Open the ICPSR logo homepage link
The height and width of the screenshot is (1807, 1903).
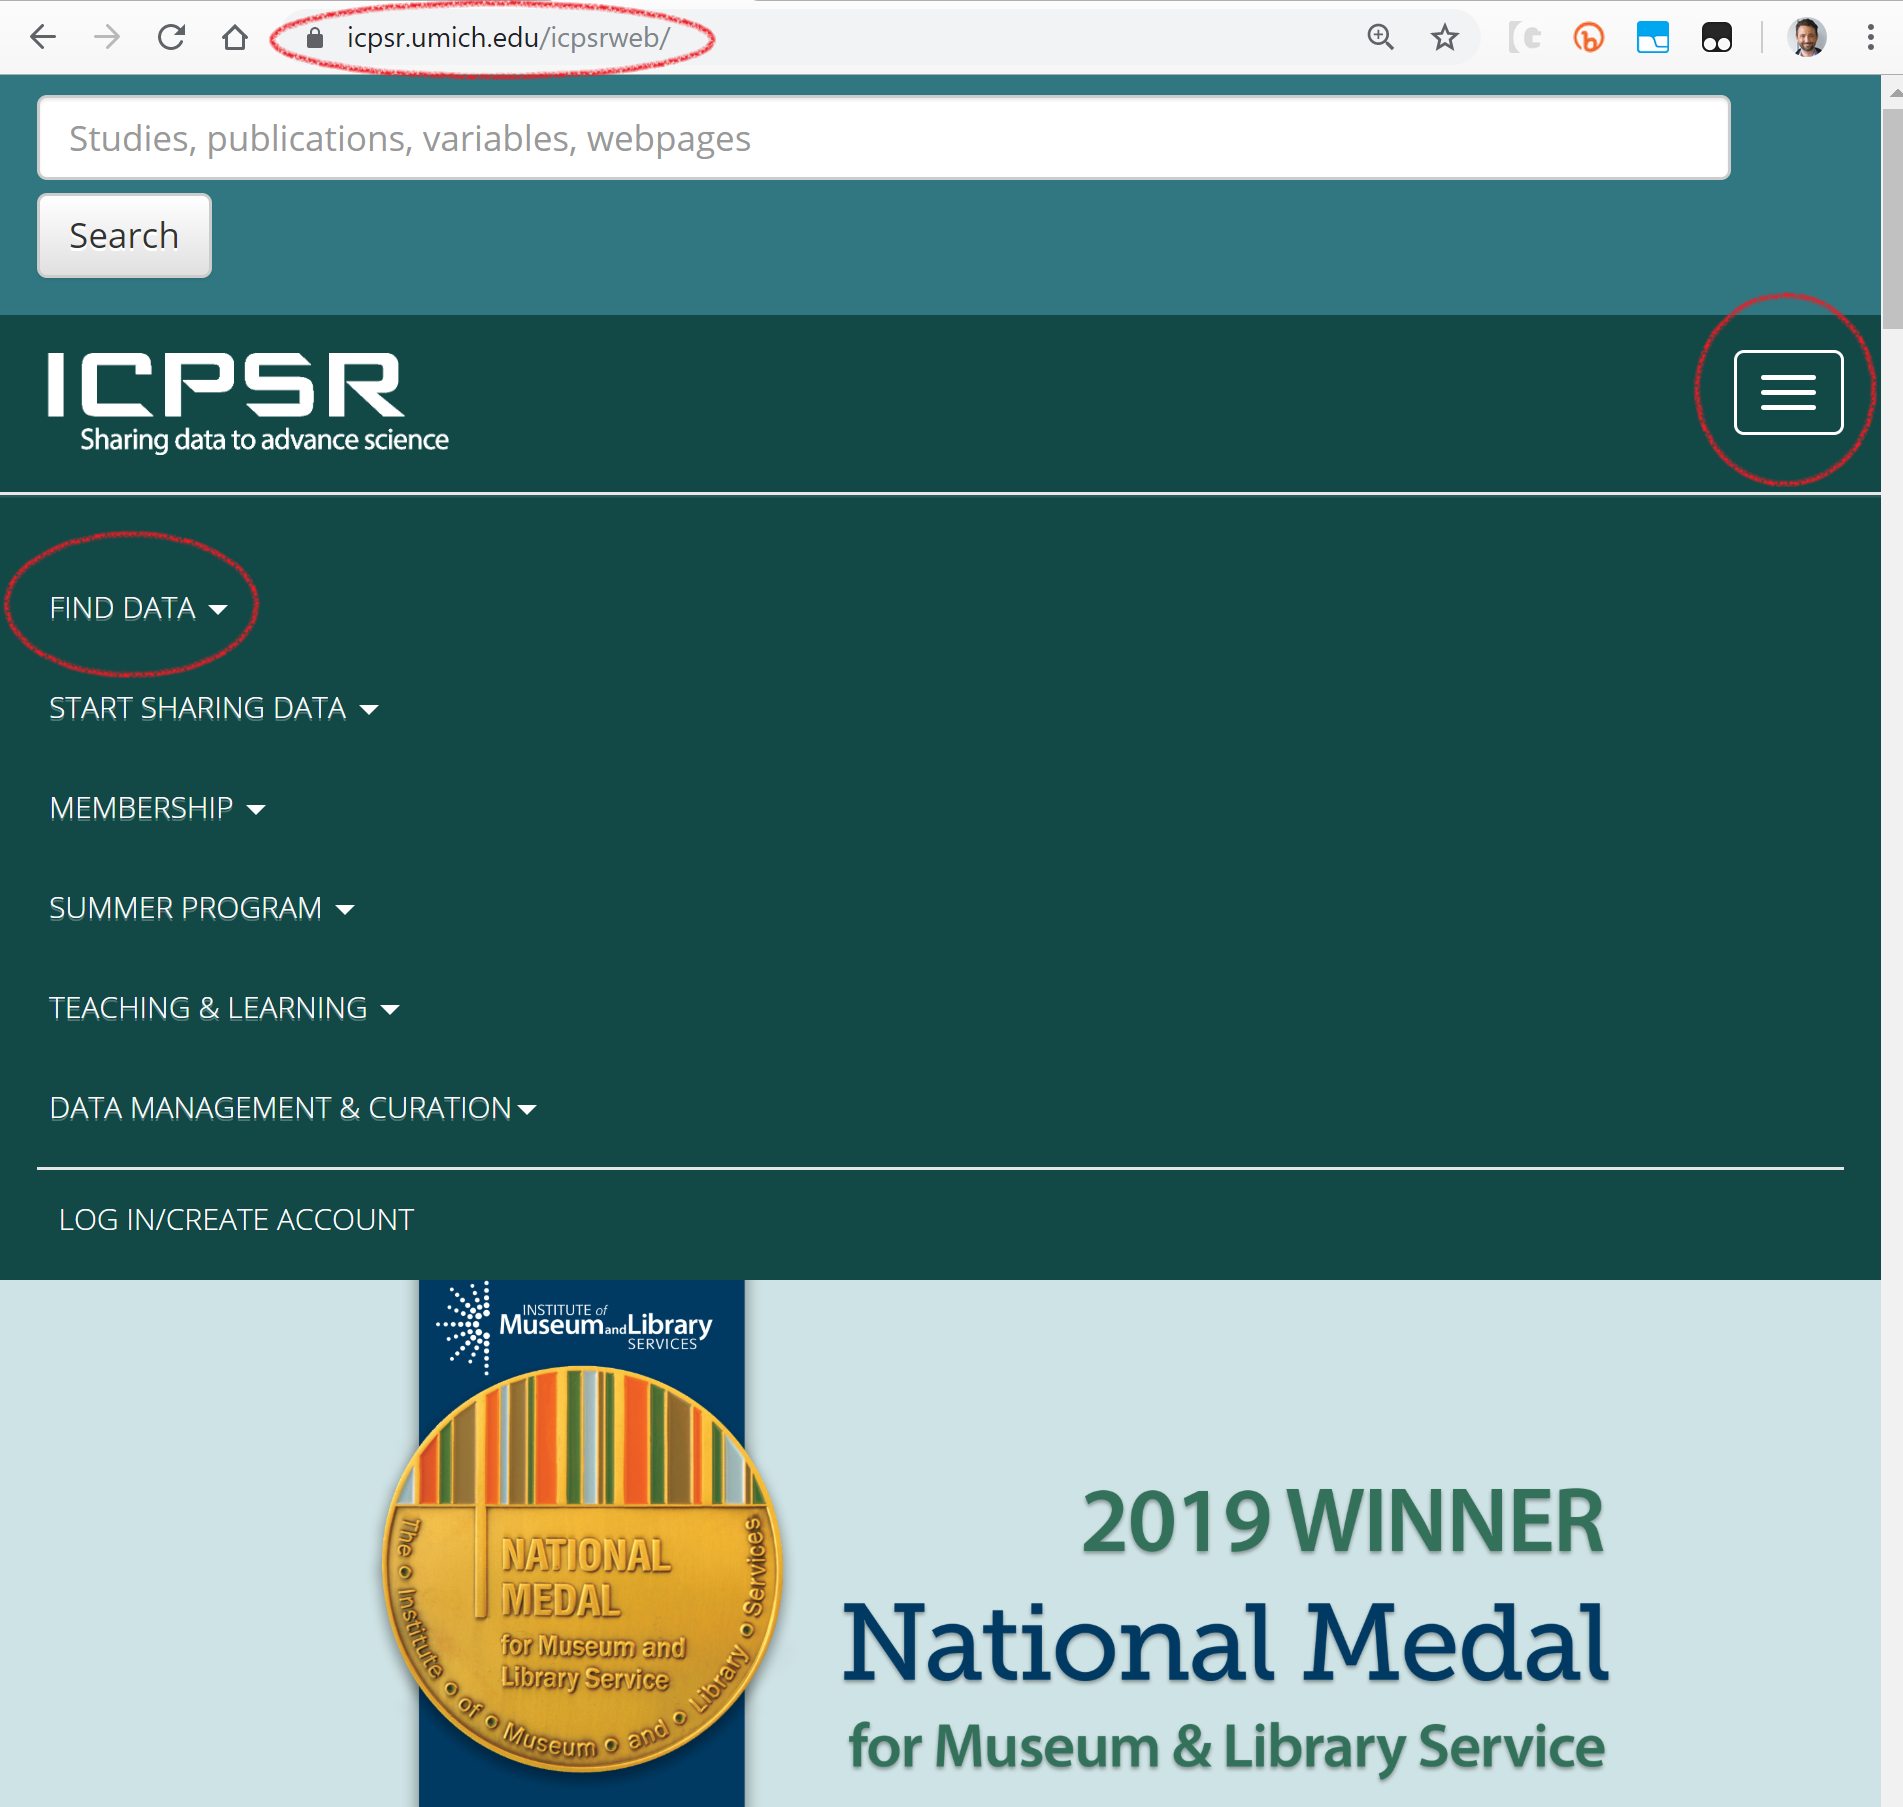point(248,402)
